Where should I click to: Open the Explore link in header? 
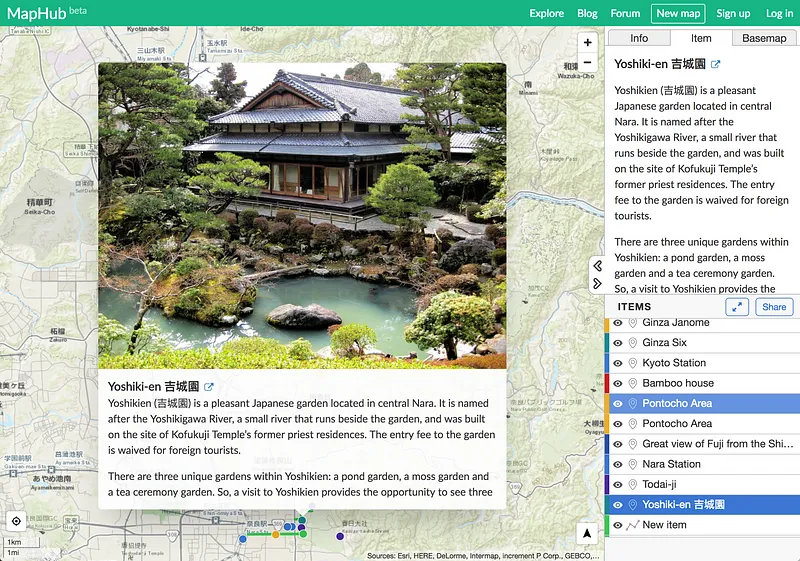(547, 13)
